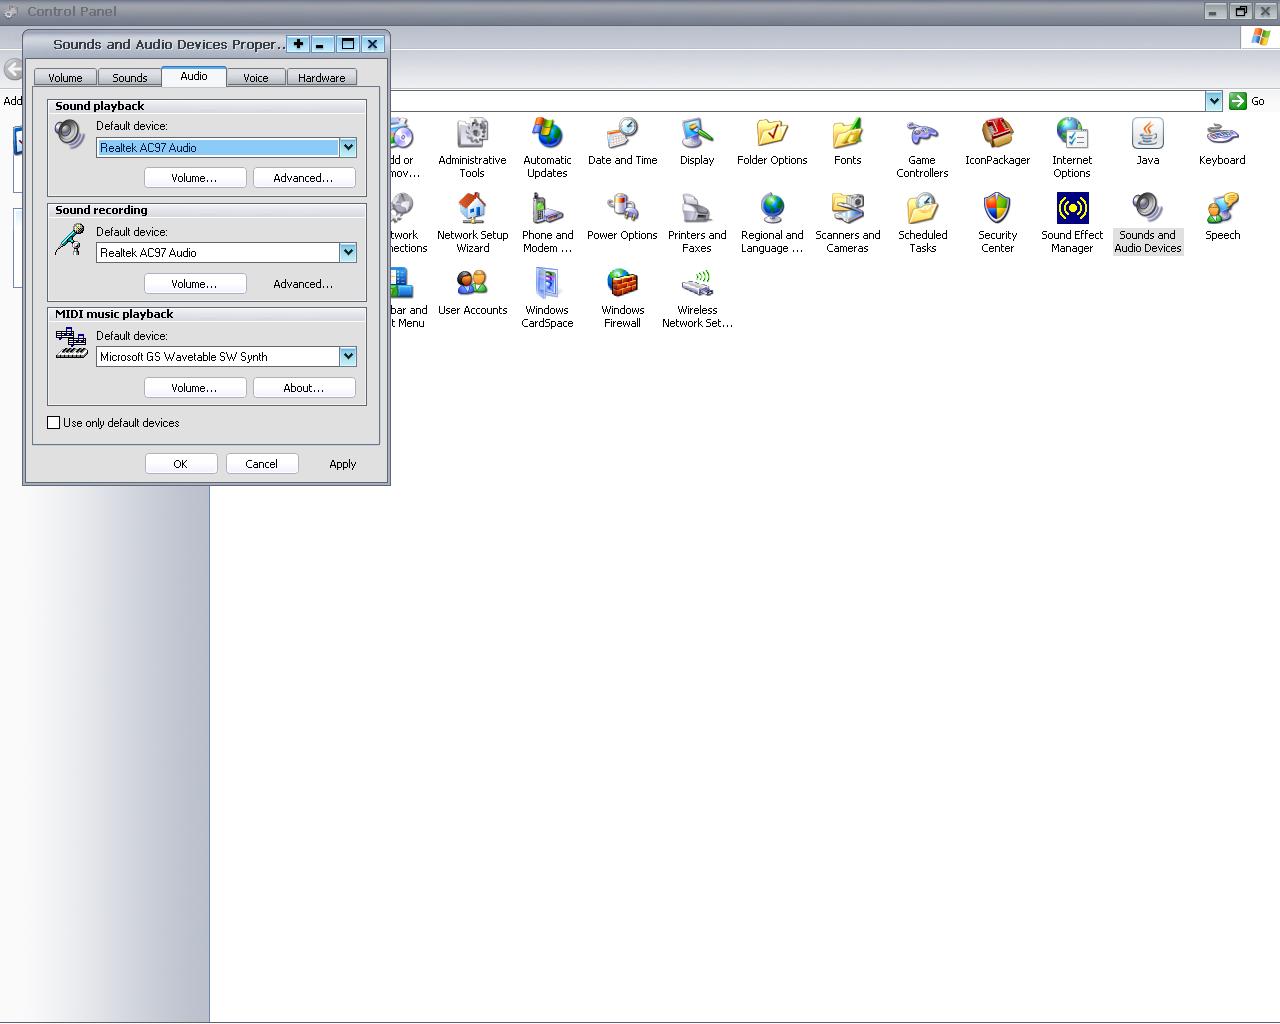Open Folder Options icon
This screenshot has height=1024, width=1280.
(772, 141)
